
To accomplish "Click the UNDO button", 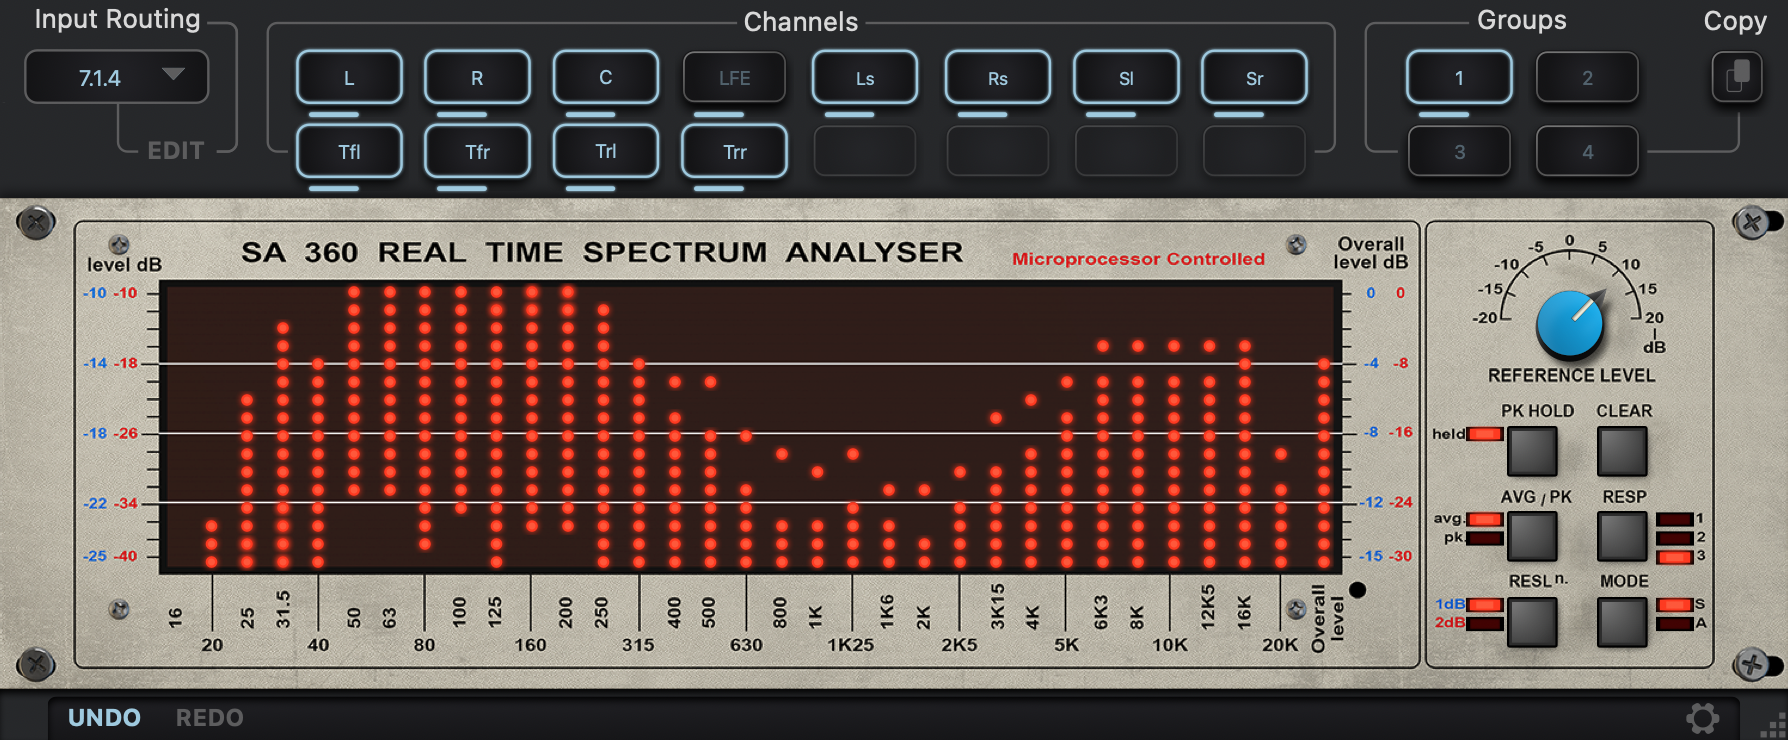I will 104,718.
